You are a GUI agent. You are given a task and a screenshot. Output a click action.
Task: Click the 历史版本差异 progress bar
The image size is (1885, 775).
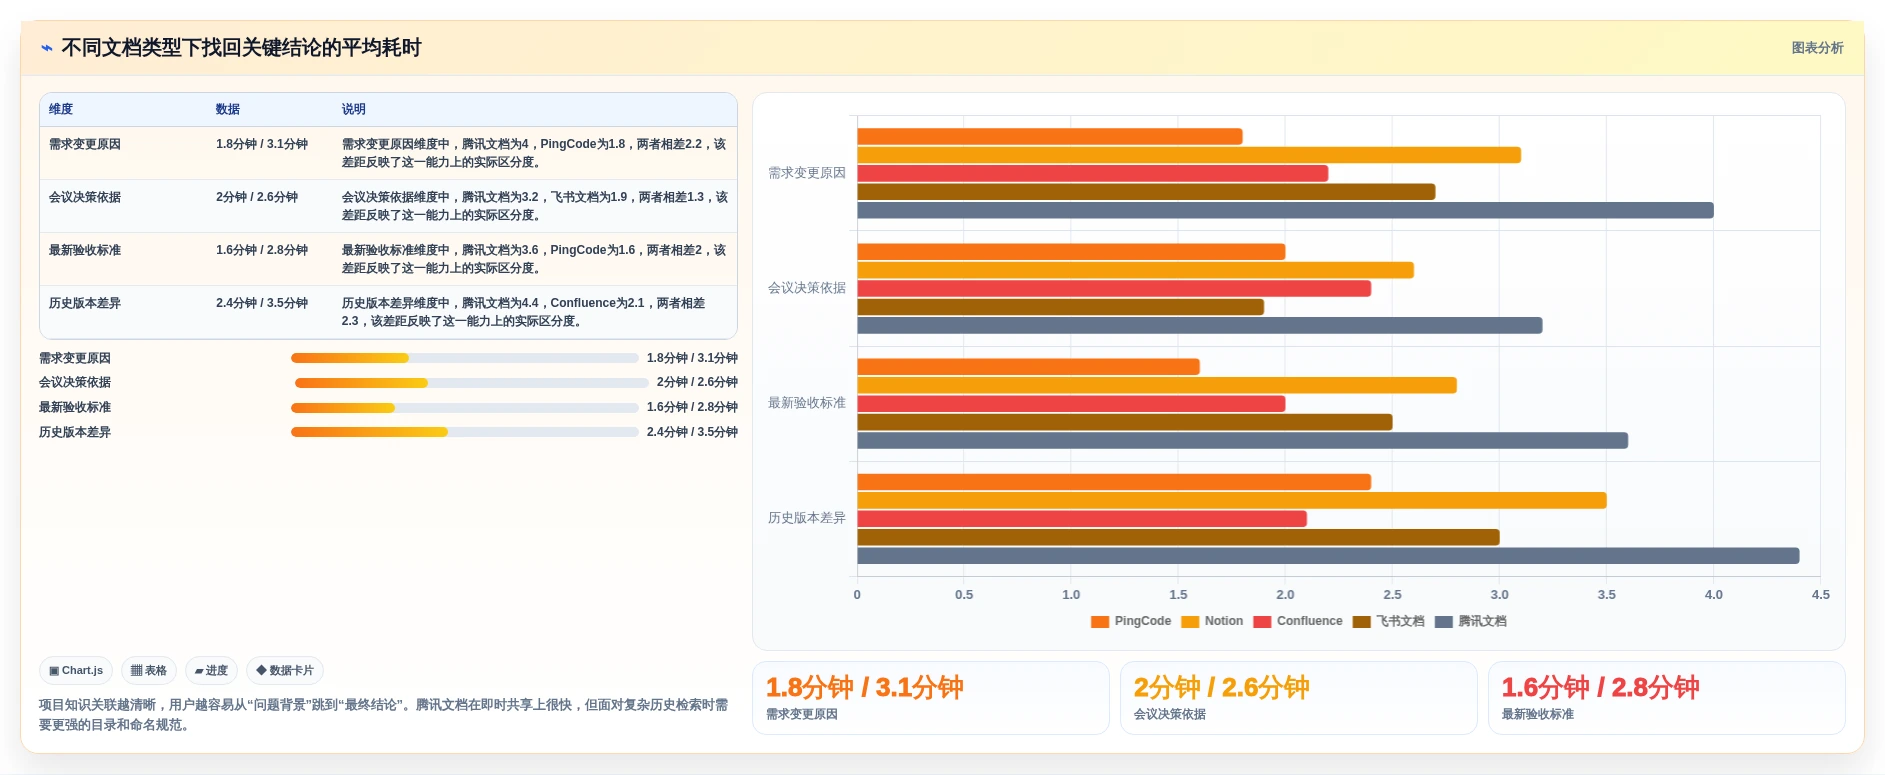(x=464, y=432)
